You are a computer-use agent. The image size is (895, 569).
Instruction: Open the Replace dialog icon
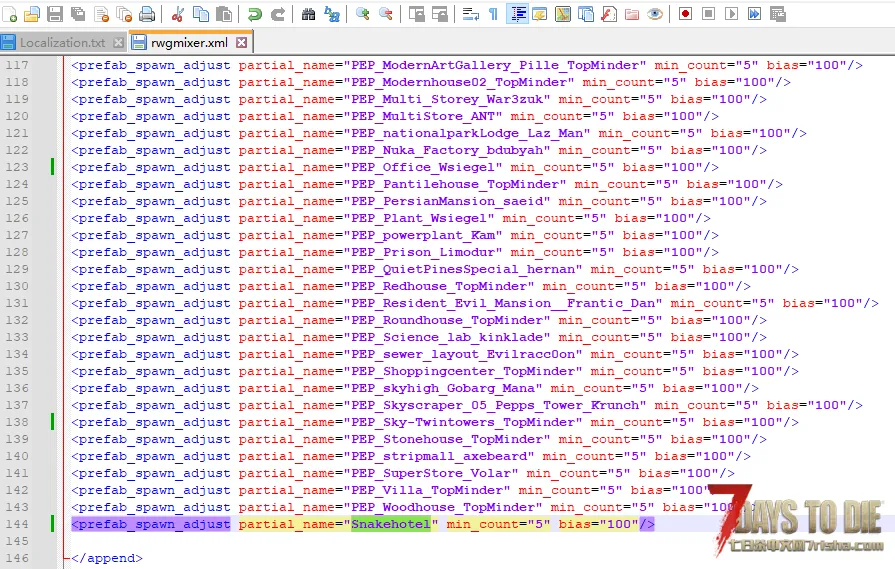pos(332,14)
